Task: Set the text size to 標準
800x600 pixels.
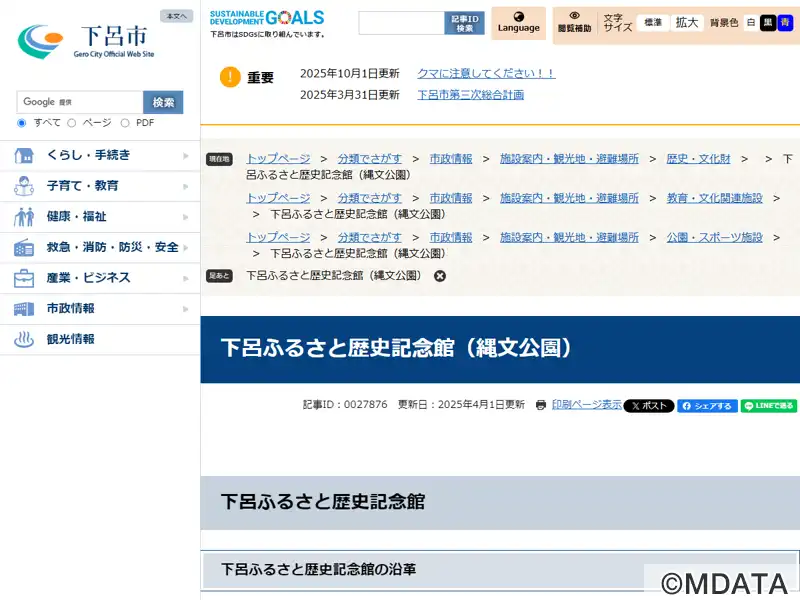Action: pyautogui.click(x=653, y=23)
